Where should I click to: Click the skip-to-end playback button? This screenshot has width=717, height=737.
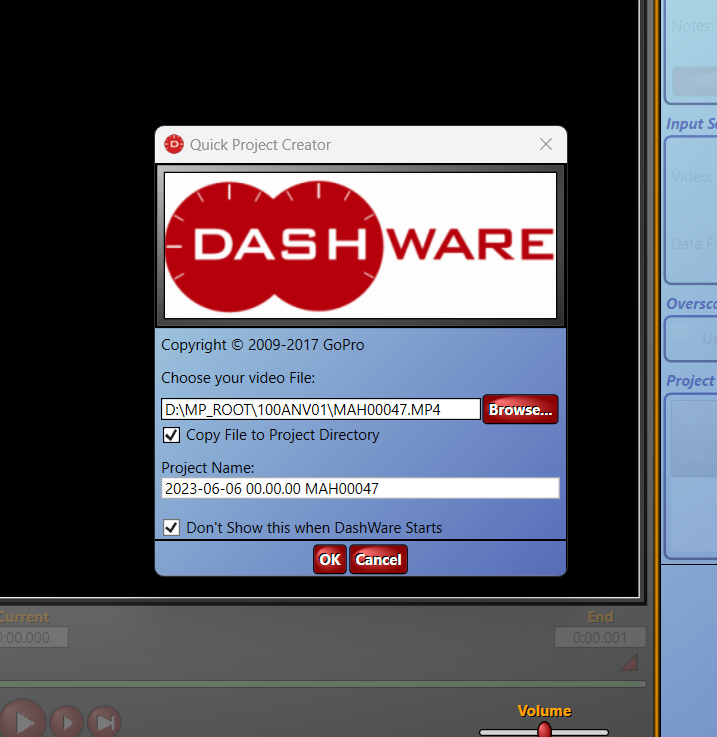click(104, 722)
